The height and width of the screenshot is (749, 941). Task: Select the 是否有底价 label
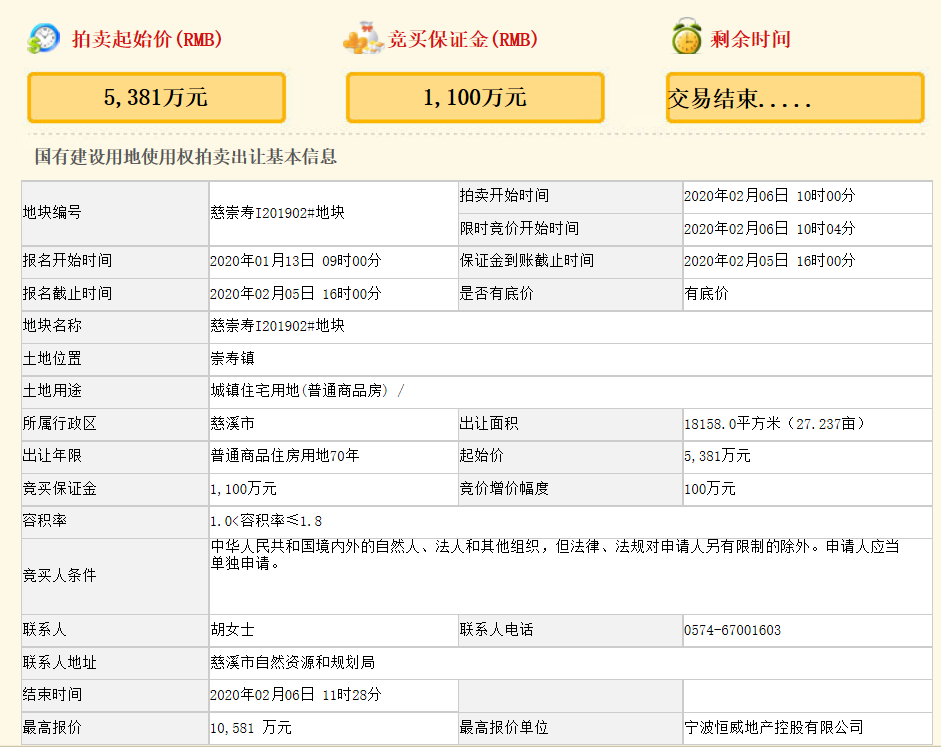pos(496,293)
